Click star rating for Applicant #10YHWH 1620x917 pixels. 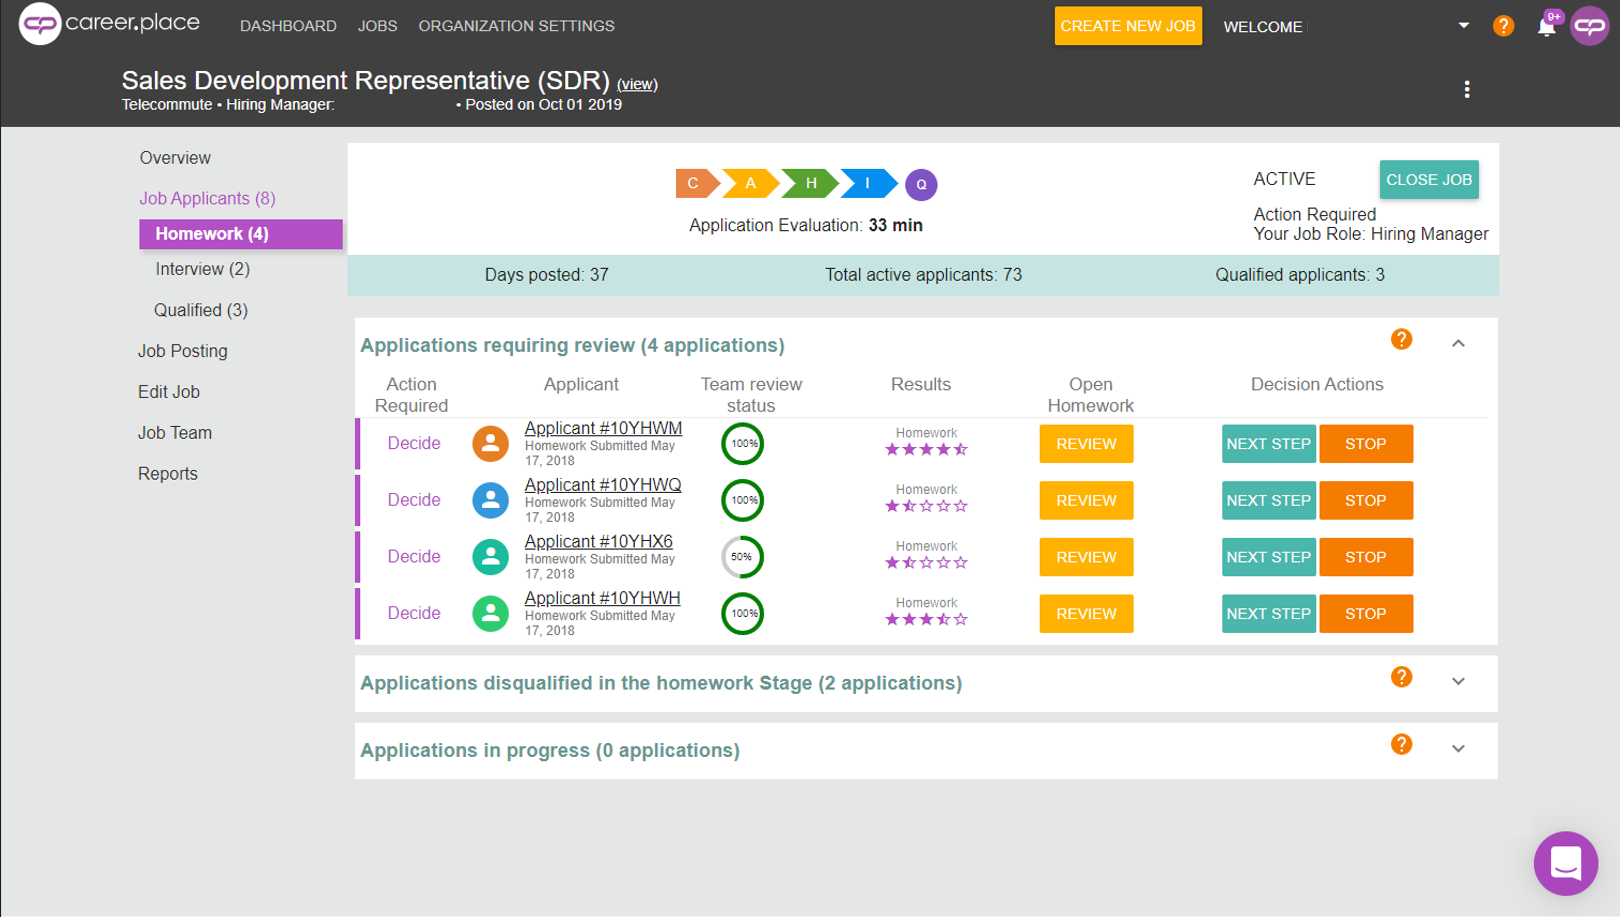(x=926, y=619)
